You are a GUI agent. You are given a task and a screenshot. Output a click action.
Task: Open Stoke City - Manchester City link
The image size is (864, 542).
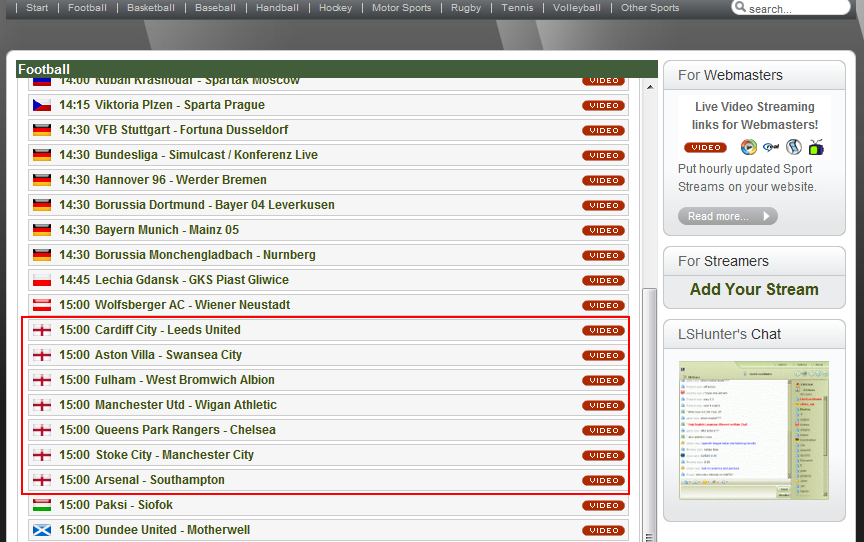pyautogui.click(x=175, y=455)
